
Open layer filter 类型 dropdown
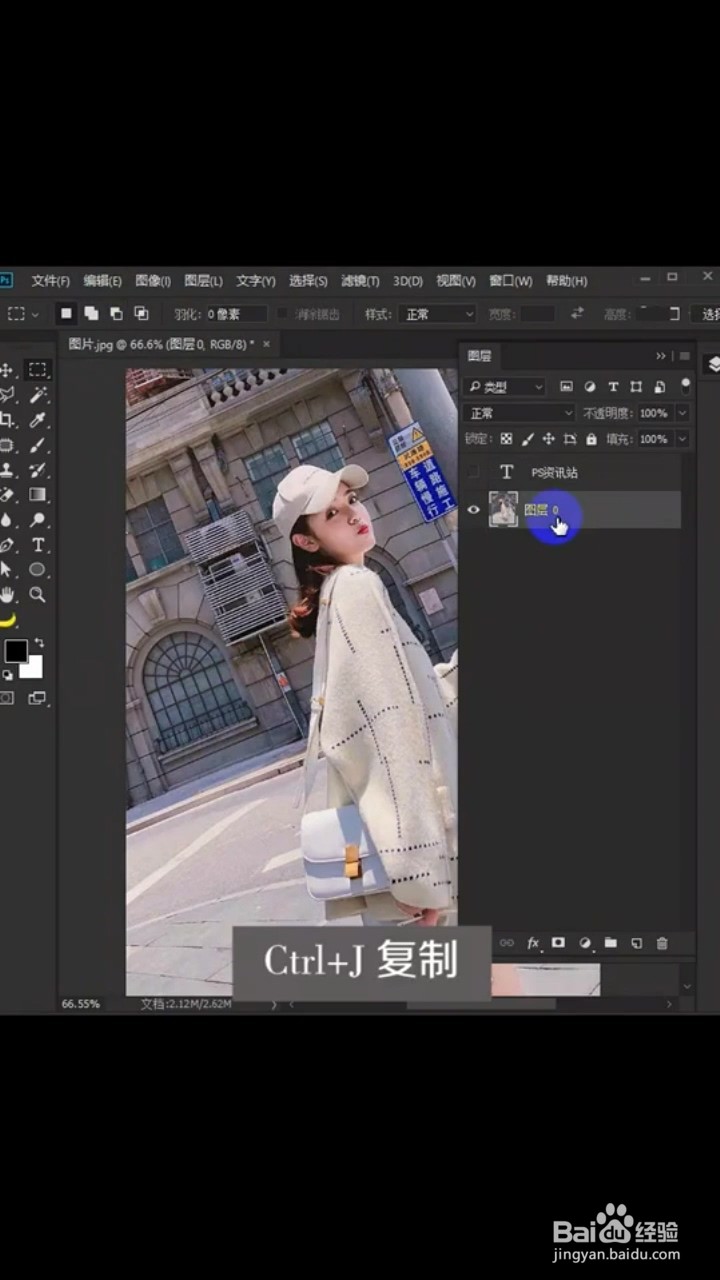[x=505, y=387]
